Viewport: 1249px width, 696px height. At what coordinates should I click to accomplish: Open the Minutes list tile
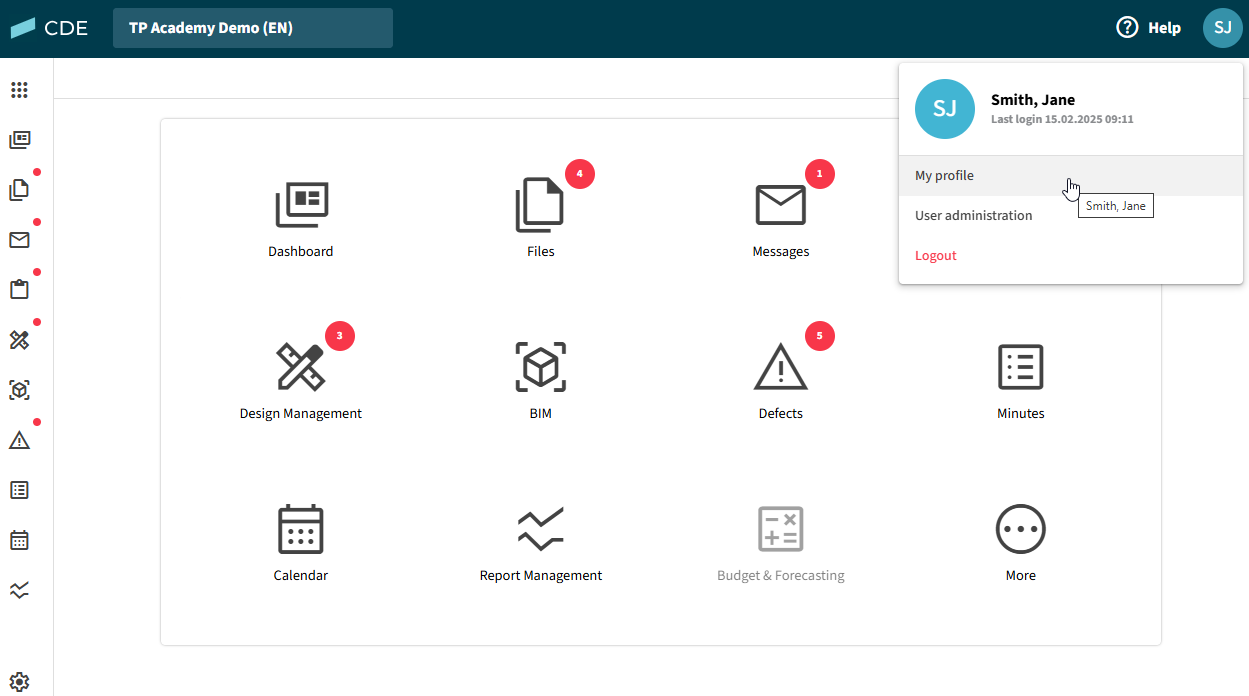pos(1020,367)
